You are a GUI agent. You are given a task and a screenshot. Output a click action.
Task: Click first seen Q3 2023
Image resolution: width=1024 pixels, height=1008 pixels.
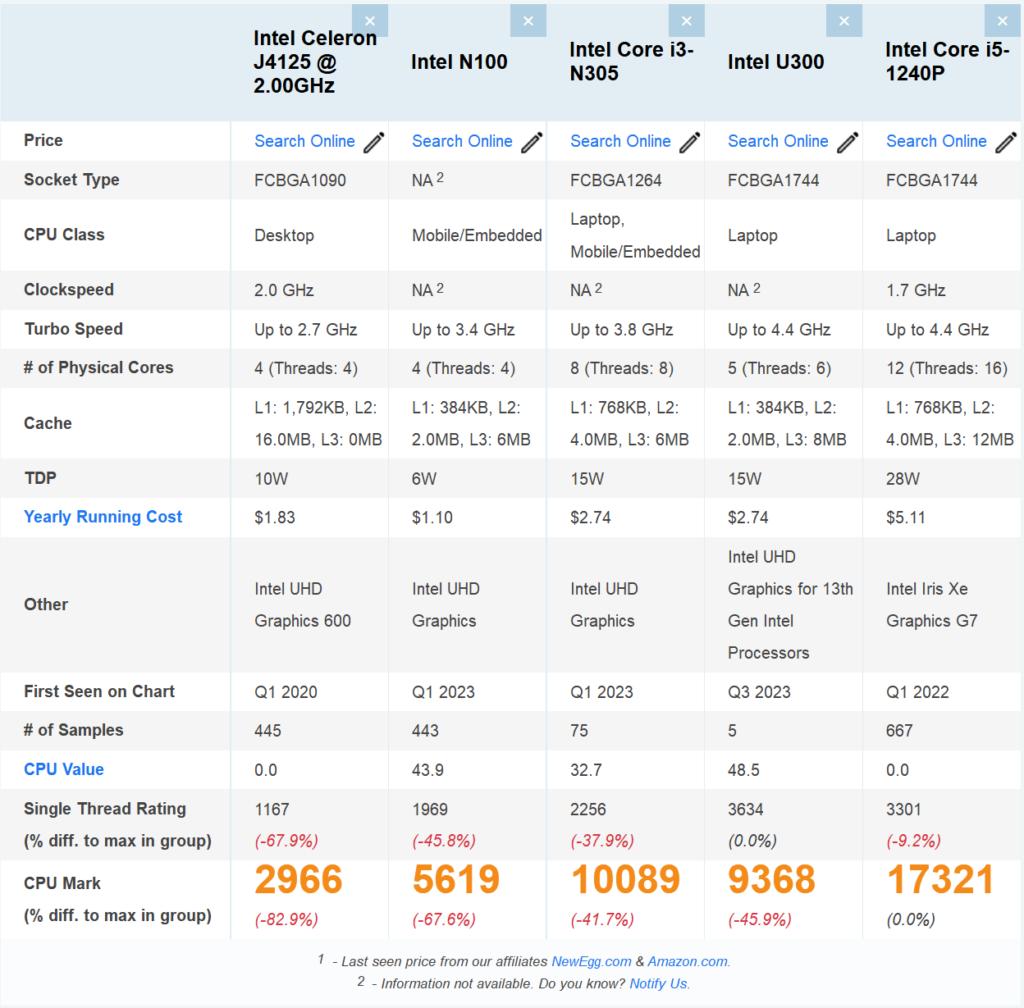point(759,692)
